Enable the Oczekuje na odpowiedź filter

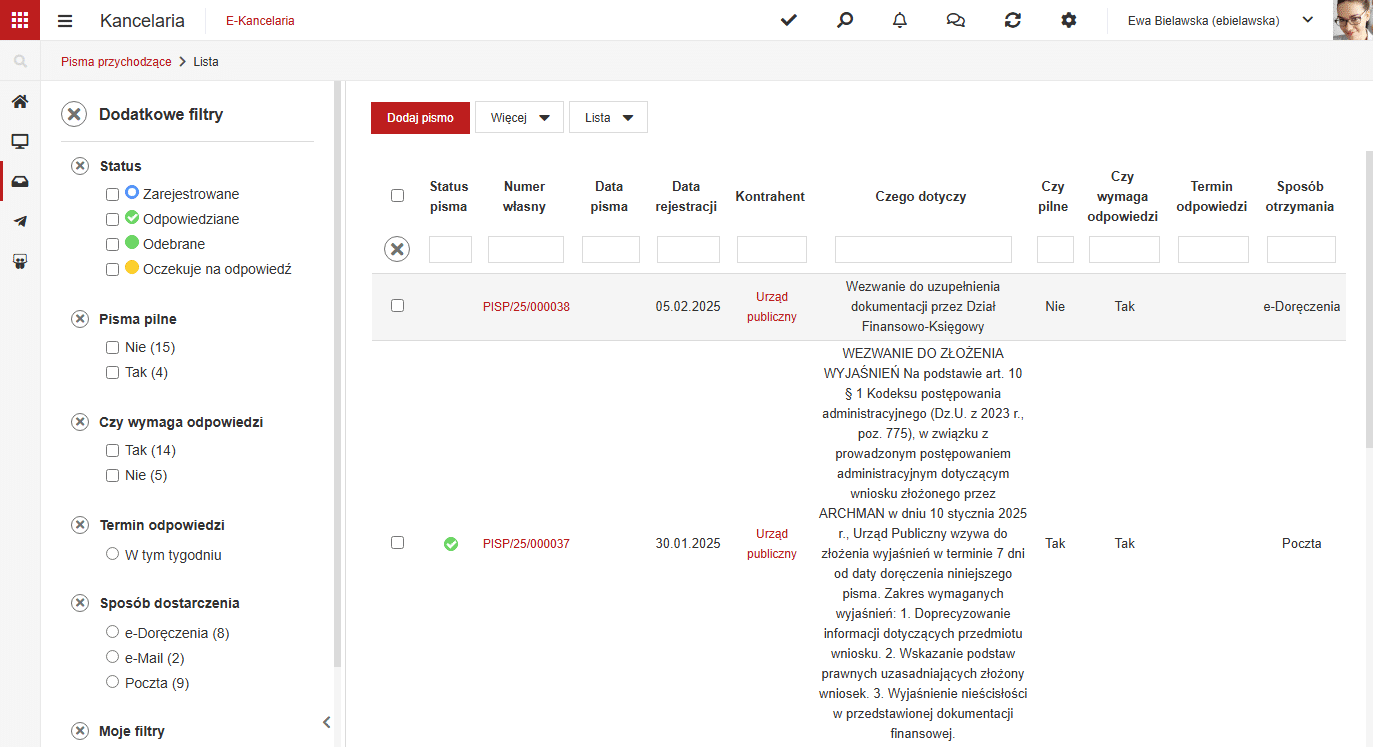113,269
